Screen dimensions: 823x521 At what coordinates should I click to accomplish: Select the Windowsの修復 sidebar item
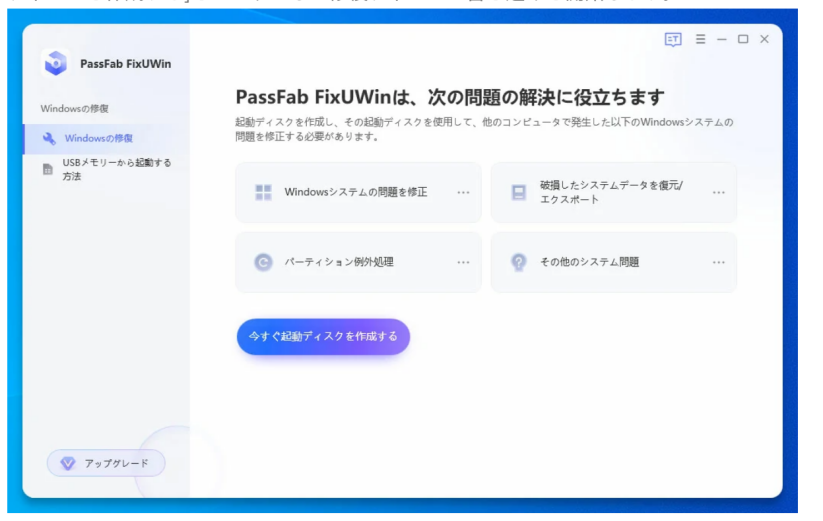(107, 139)
